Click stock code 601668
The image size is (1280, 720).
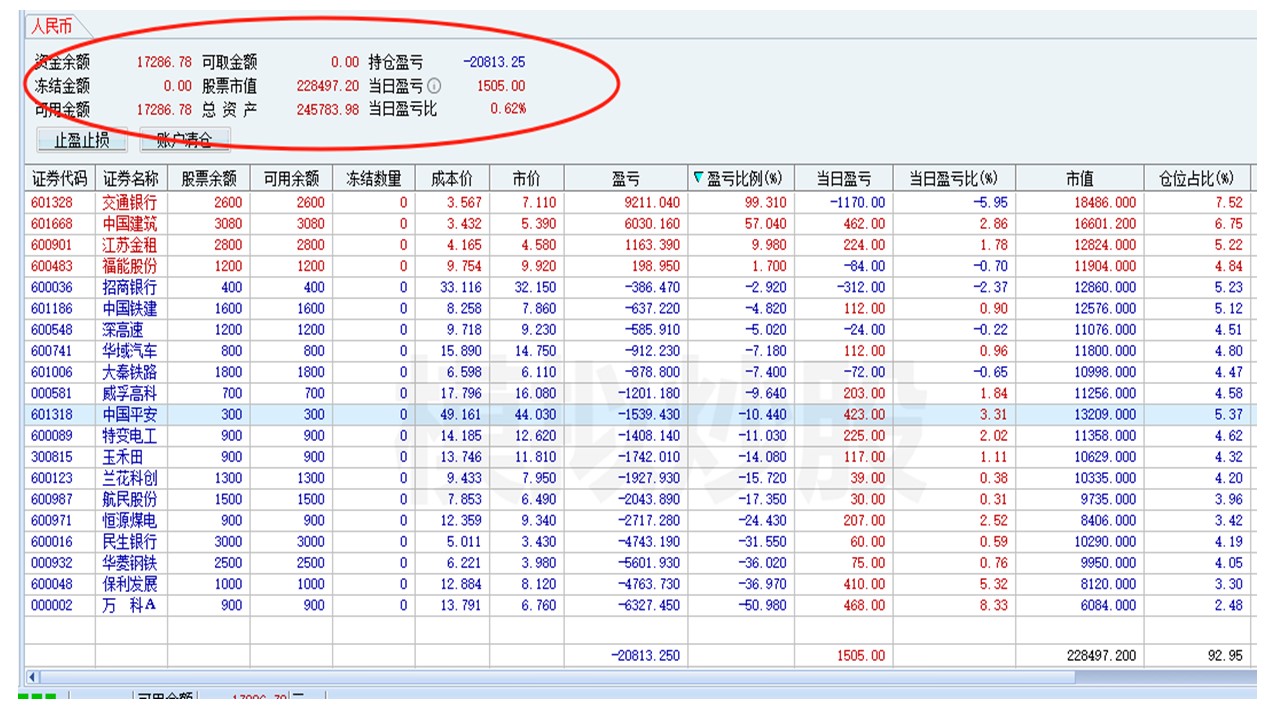click(52, 224)
